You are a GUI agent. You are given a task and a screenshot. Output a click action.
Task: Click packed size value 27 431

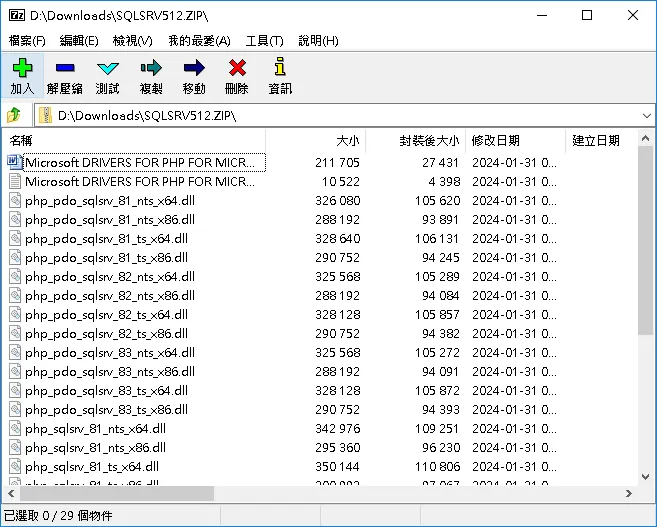pyautogui.click(x=440, y=163)
